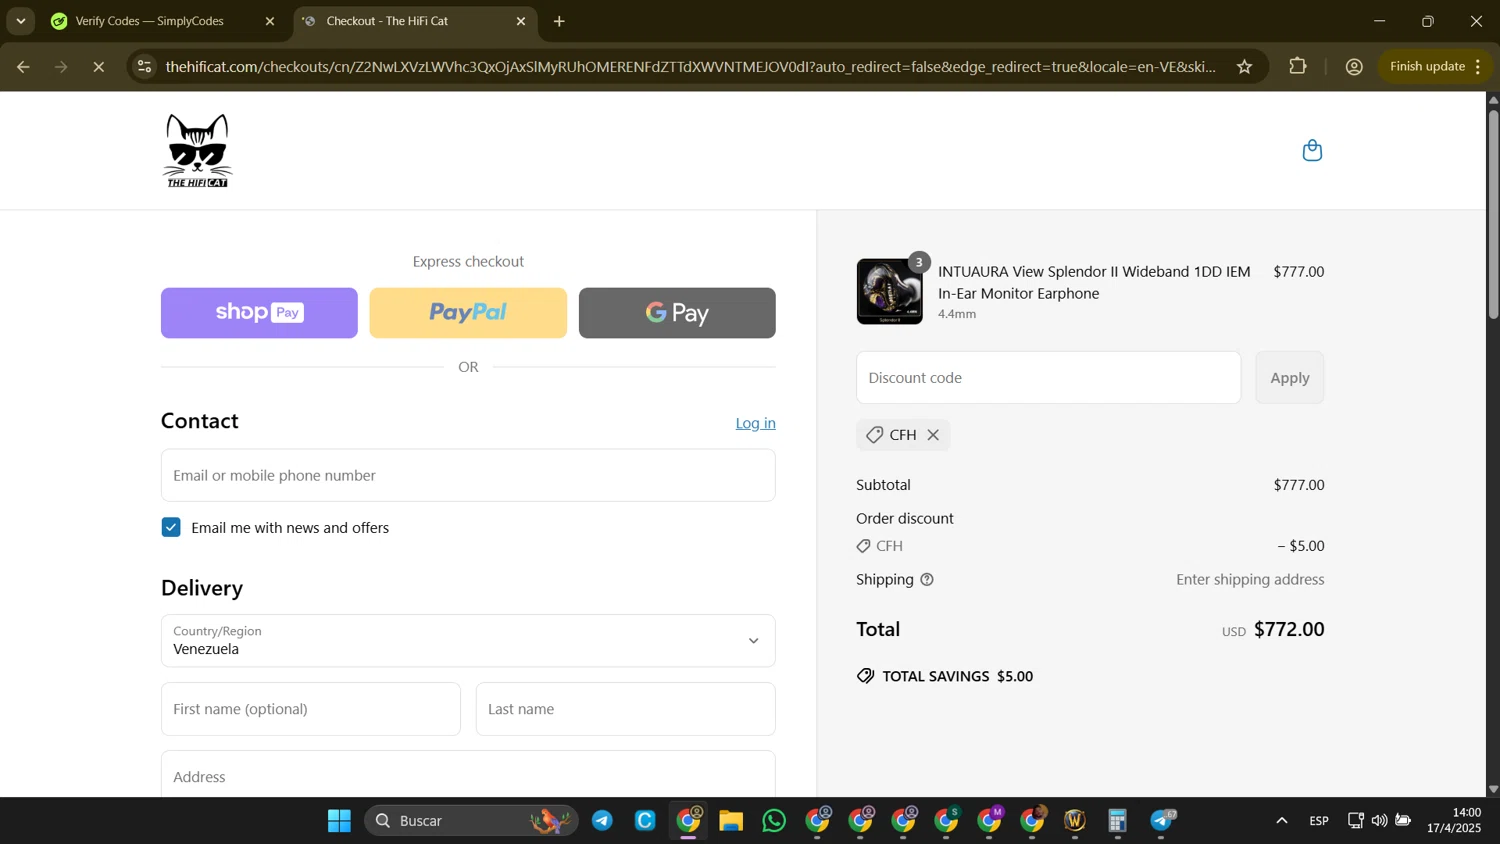This screenshot has height=844, width=1500.
Task: Click the Last name field
Action: click(x=625, y=709)
